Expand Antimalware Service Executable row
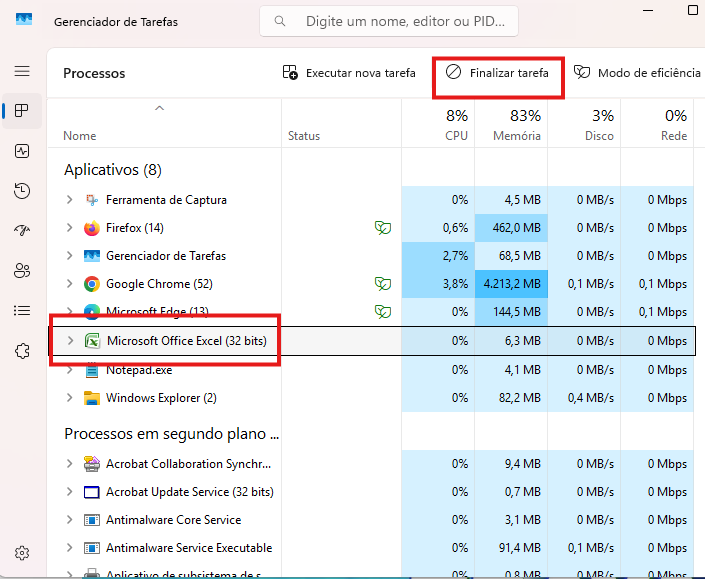The image size is (705, 579). click(x=70, y=548)
